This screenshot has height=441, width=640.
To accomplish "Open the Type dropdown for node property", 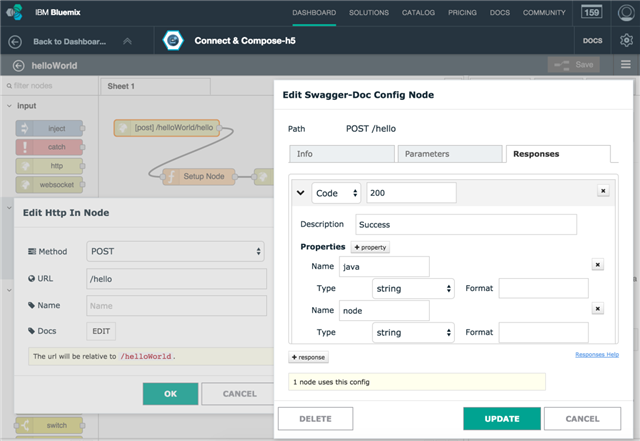I will click(413, 332).
